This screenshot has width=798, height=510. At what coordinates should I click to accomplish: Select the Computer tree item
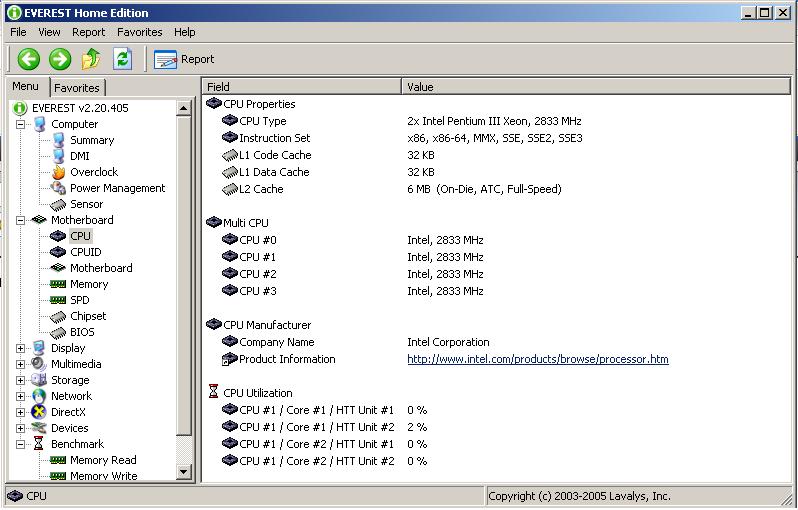(75, 124)
